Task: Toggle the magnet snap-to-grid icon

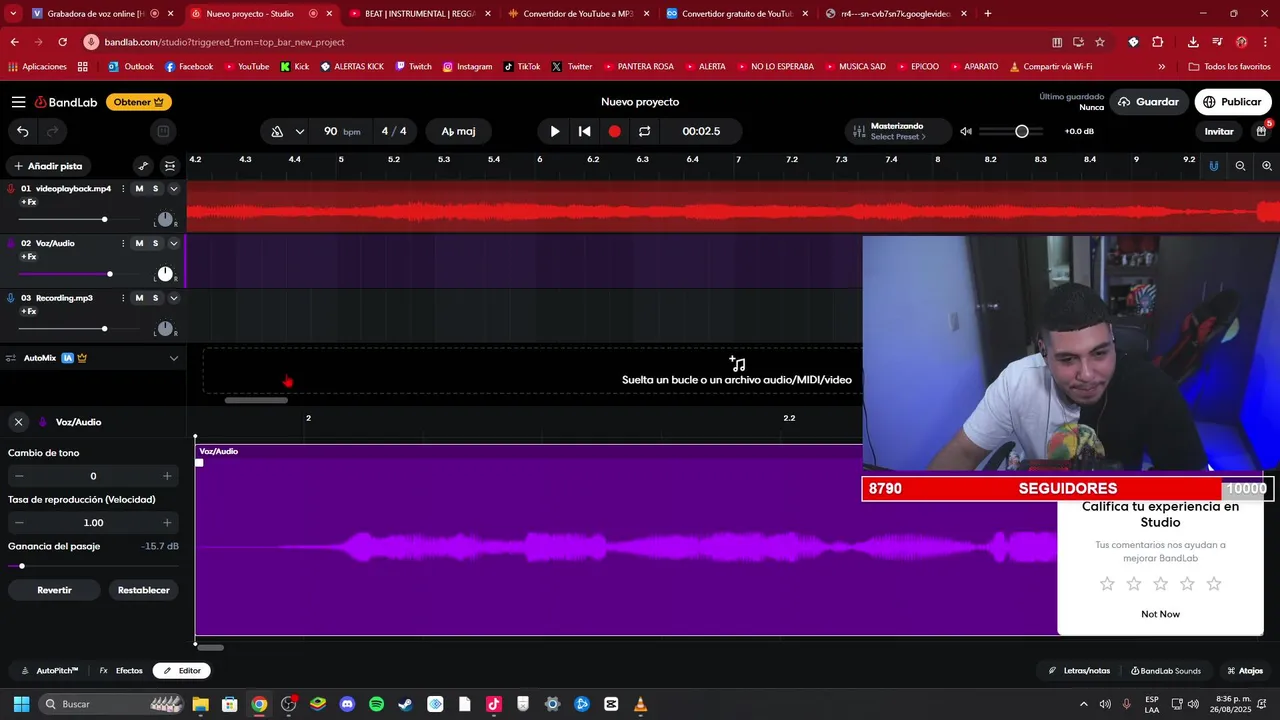Action: 1214,166
